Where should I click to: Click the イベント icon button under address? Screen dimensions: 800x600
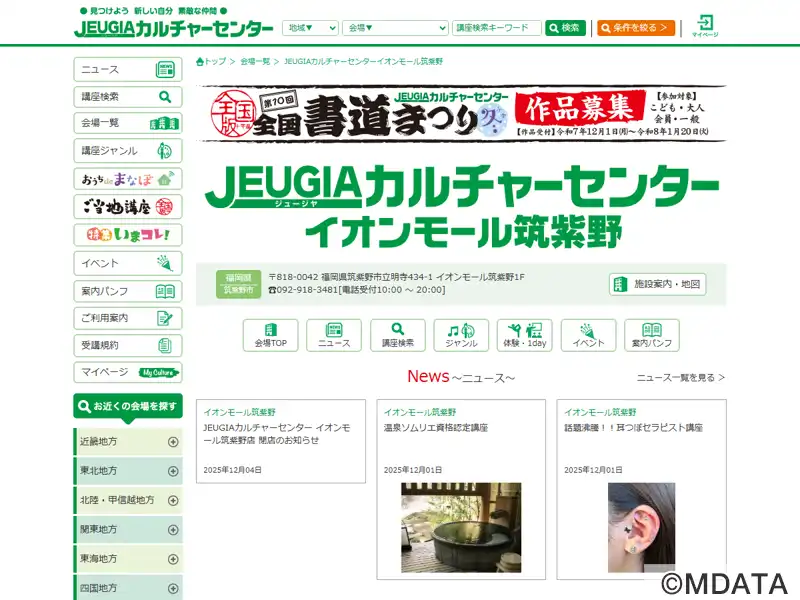click(x=588, y=335)
